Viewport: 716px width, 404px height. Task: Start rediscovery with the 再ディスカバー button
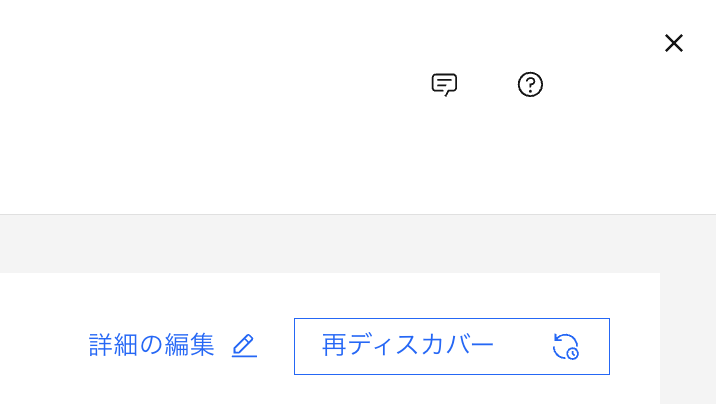tap(451, 346)
